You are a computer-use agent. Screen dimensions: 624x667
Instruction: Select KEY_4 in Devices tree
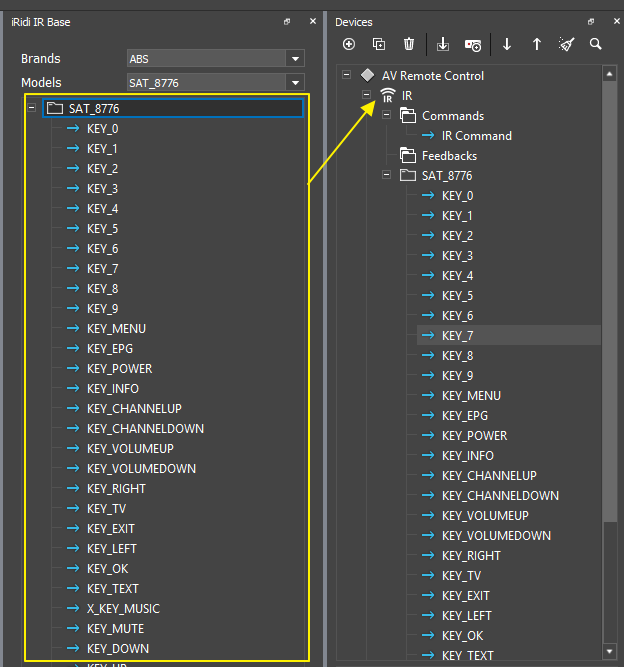tap(457, 276)
